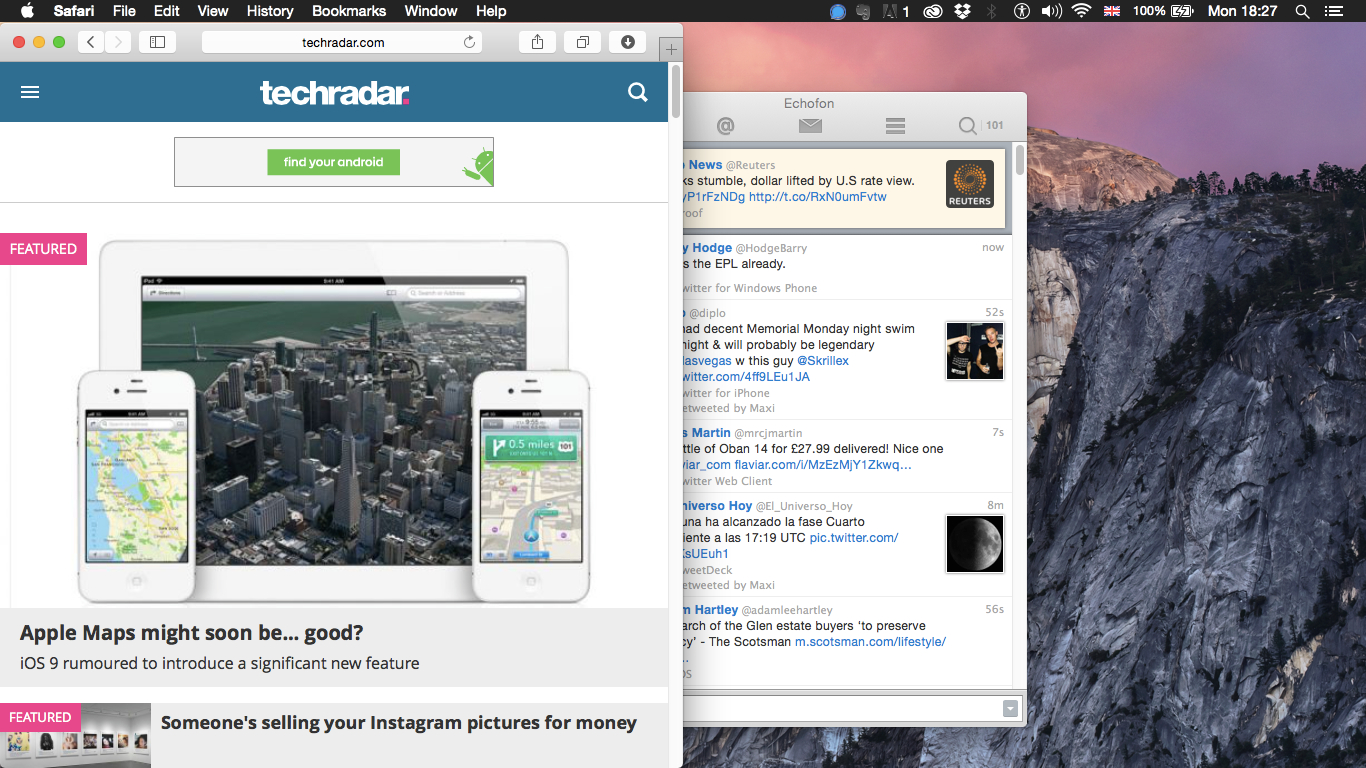Screen dimensions: 1366x768
Task: Open the volume control icon
Action: click(x=1051, y=11)
